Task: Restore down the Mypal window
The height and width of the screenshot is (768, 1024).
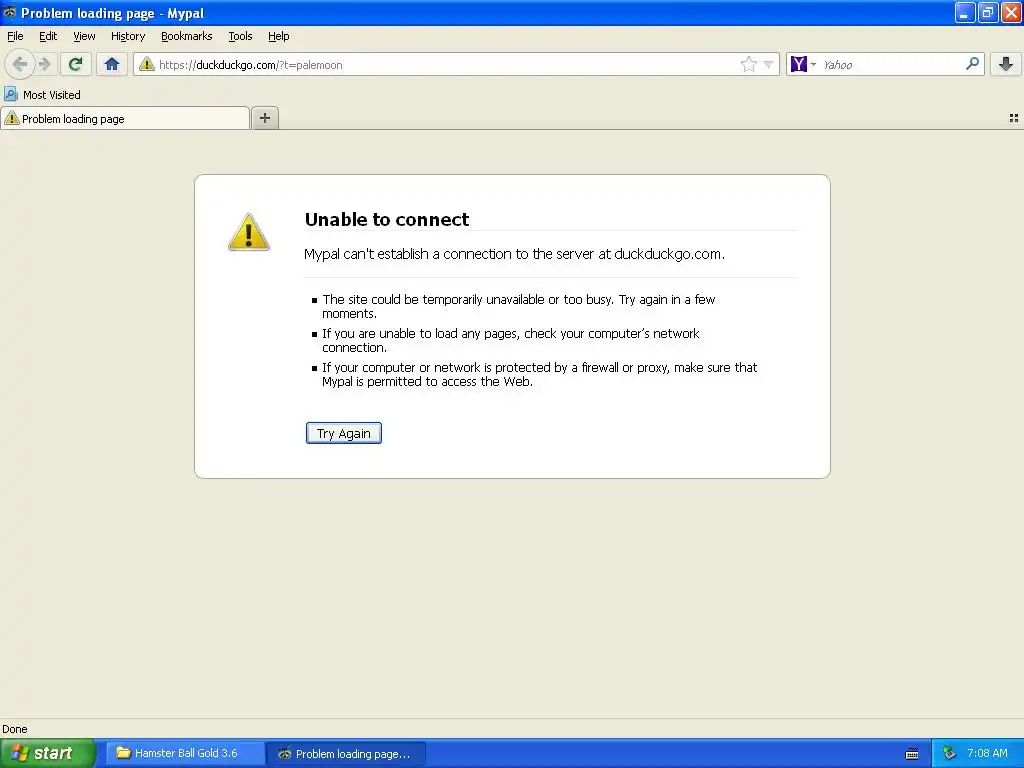Action: [988, 12]
